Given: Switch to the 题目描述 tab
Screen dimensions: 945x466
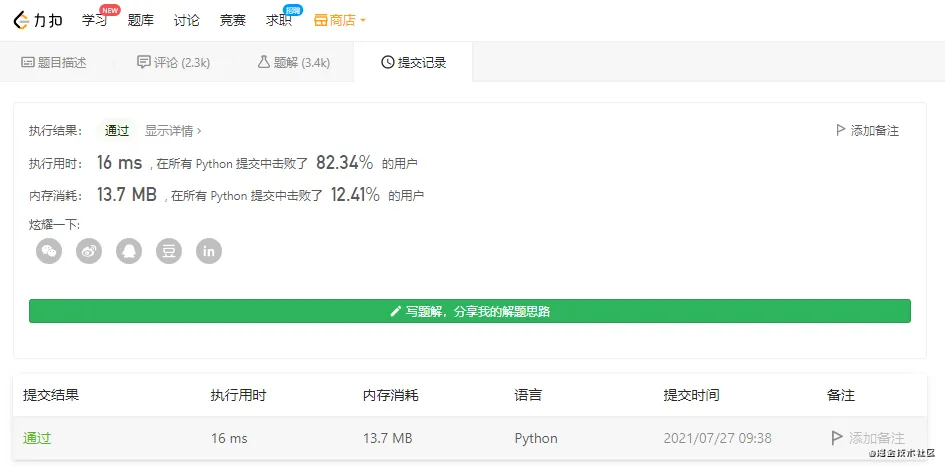Looking at the screenshot, I should click(x=54, y=62).
